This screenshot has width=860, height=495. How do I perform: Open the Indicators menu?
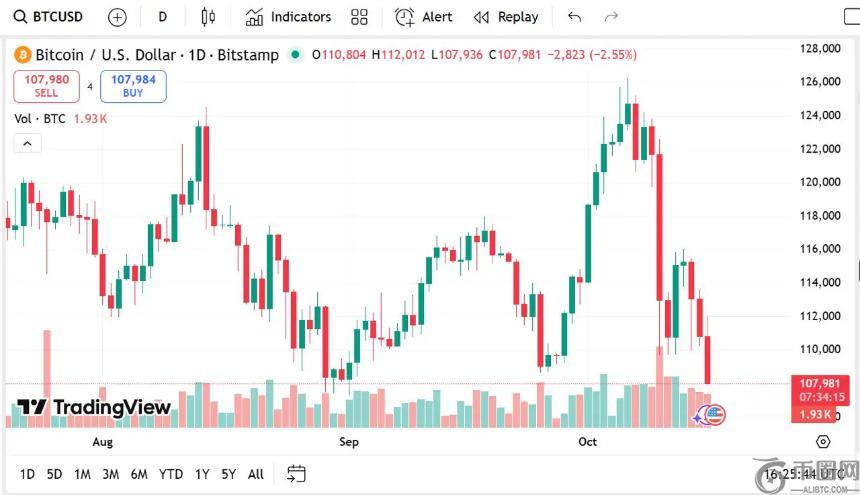click(288, 17)
